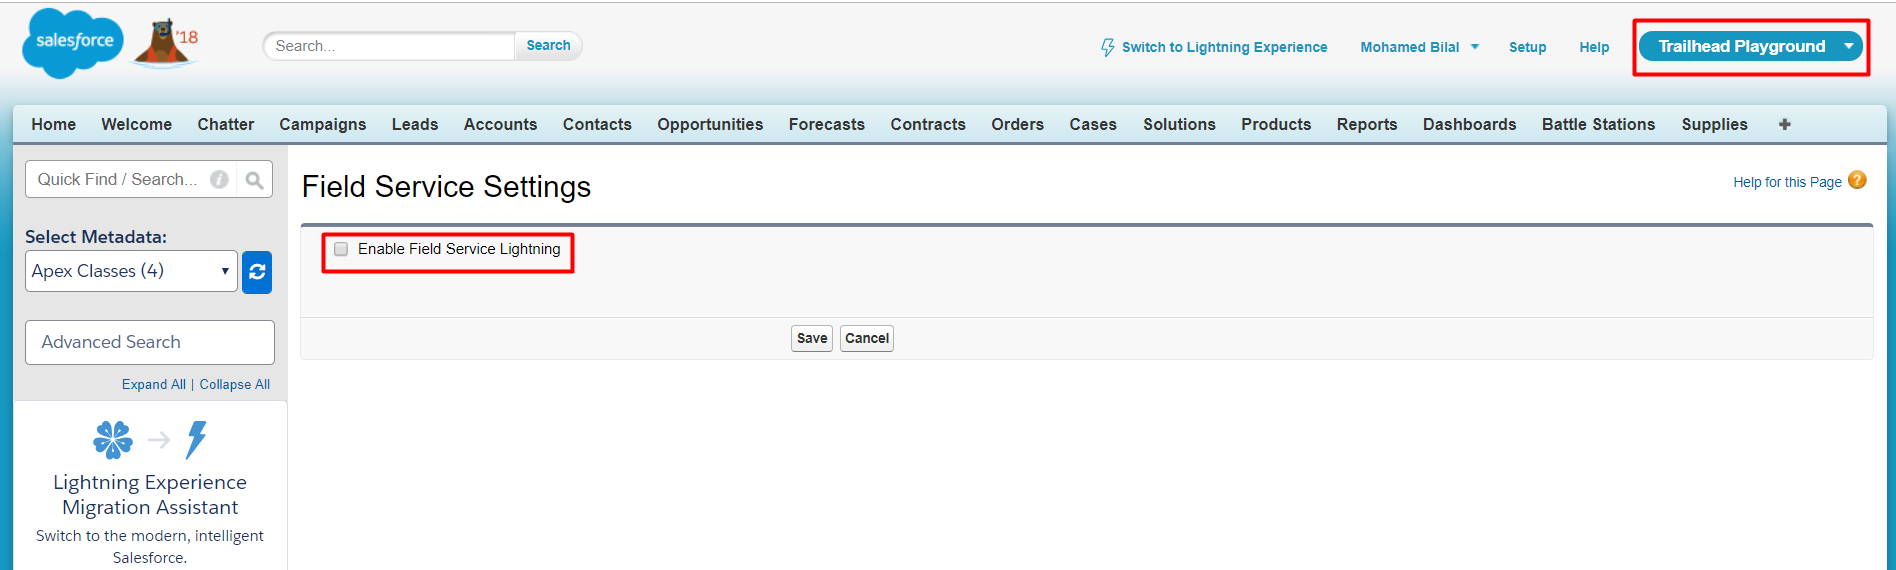This screenshot has height=570, width=1896.
Task: Go to the Orders tab
Action: 1018,124
